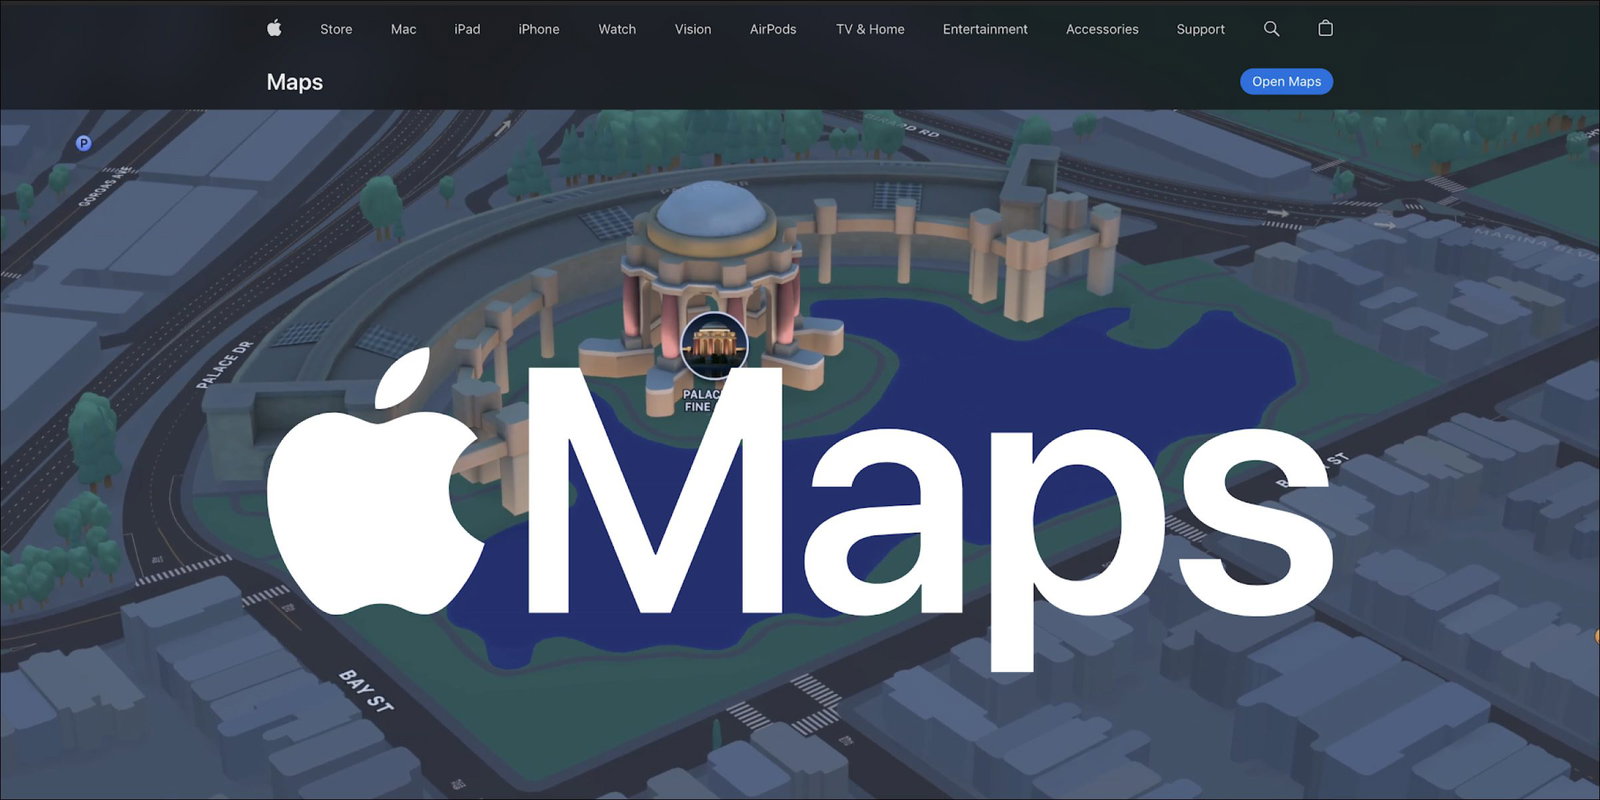
Task: Open the Watch menu
Action: [617, 29]
